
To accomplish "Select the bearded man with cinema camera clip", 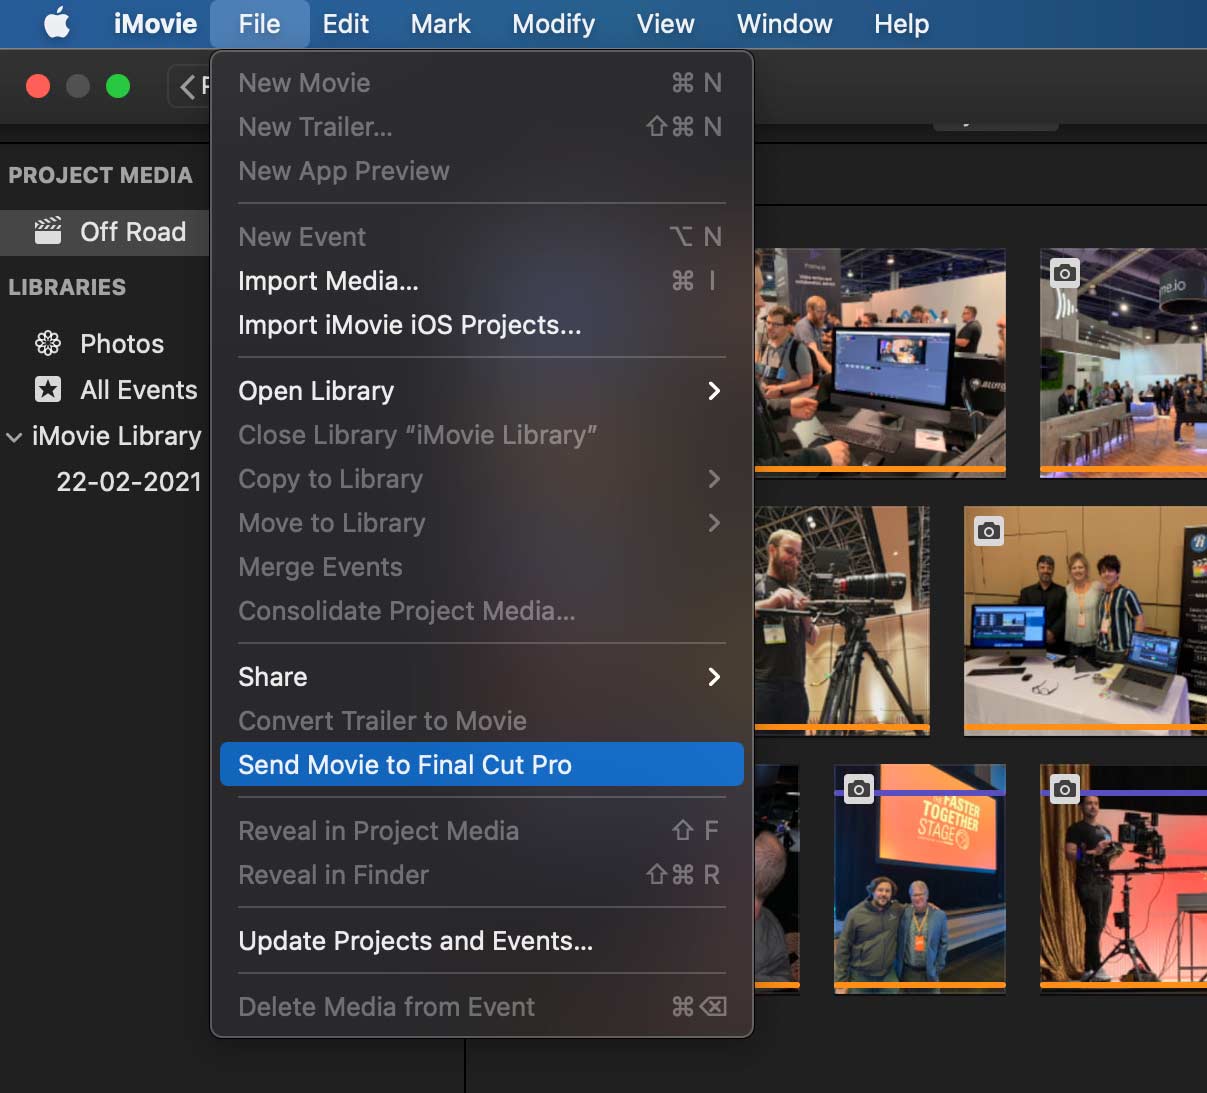I will 842,620.
